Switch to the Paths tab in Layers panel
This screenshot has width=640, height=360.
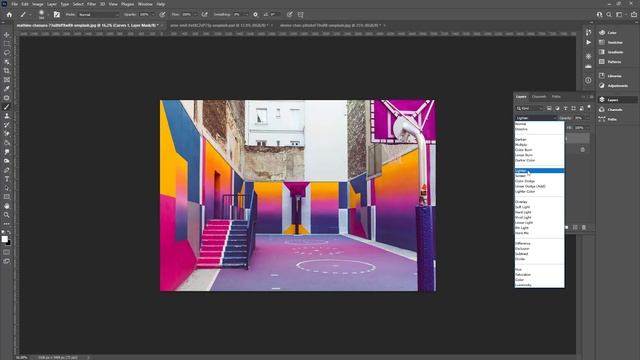click(x=556, y=97)
